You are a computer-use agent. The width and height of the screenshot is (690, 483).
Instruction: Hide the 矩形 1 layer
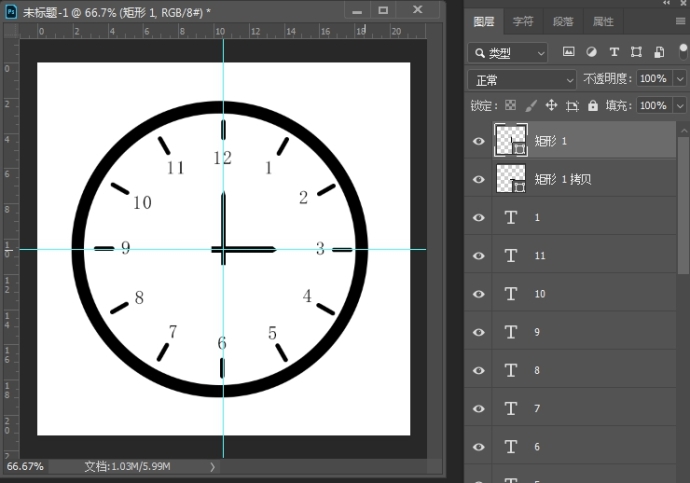tap(479, 141)
